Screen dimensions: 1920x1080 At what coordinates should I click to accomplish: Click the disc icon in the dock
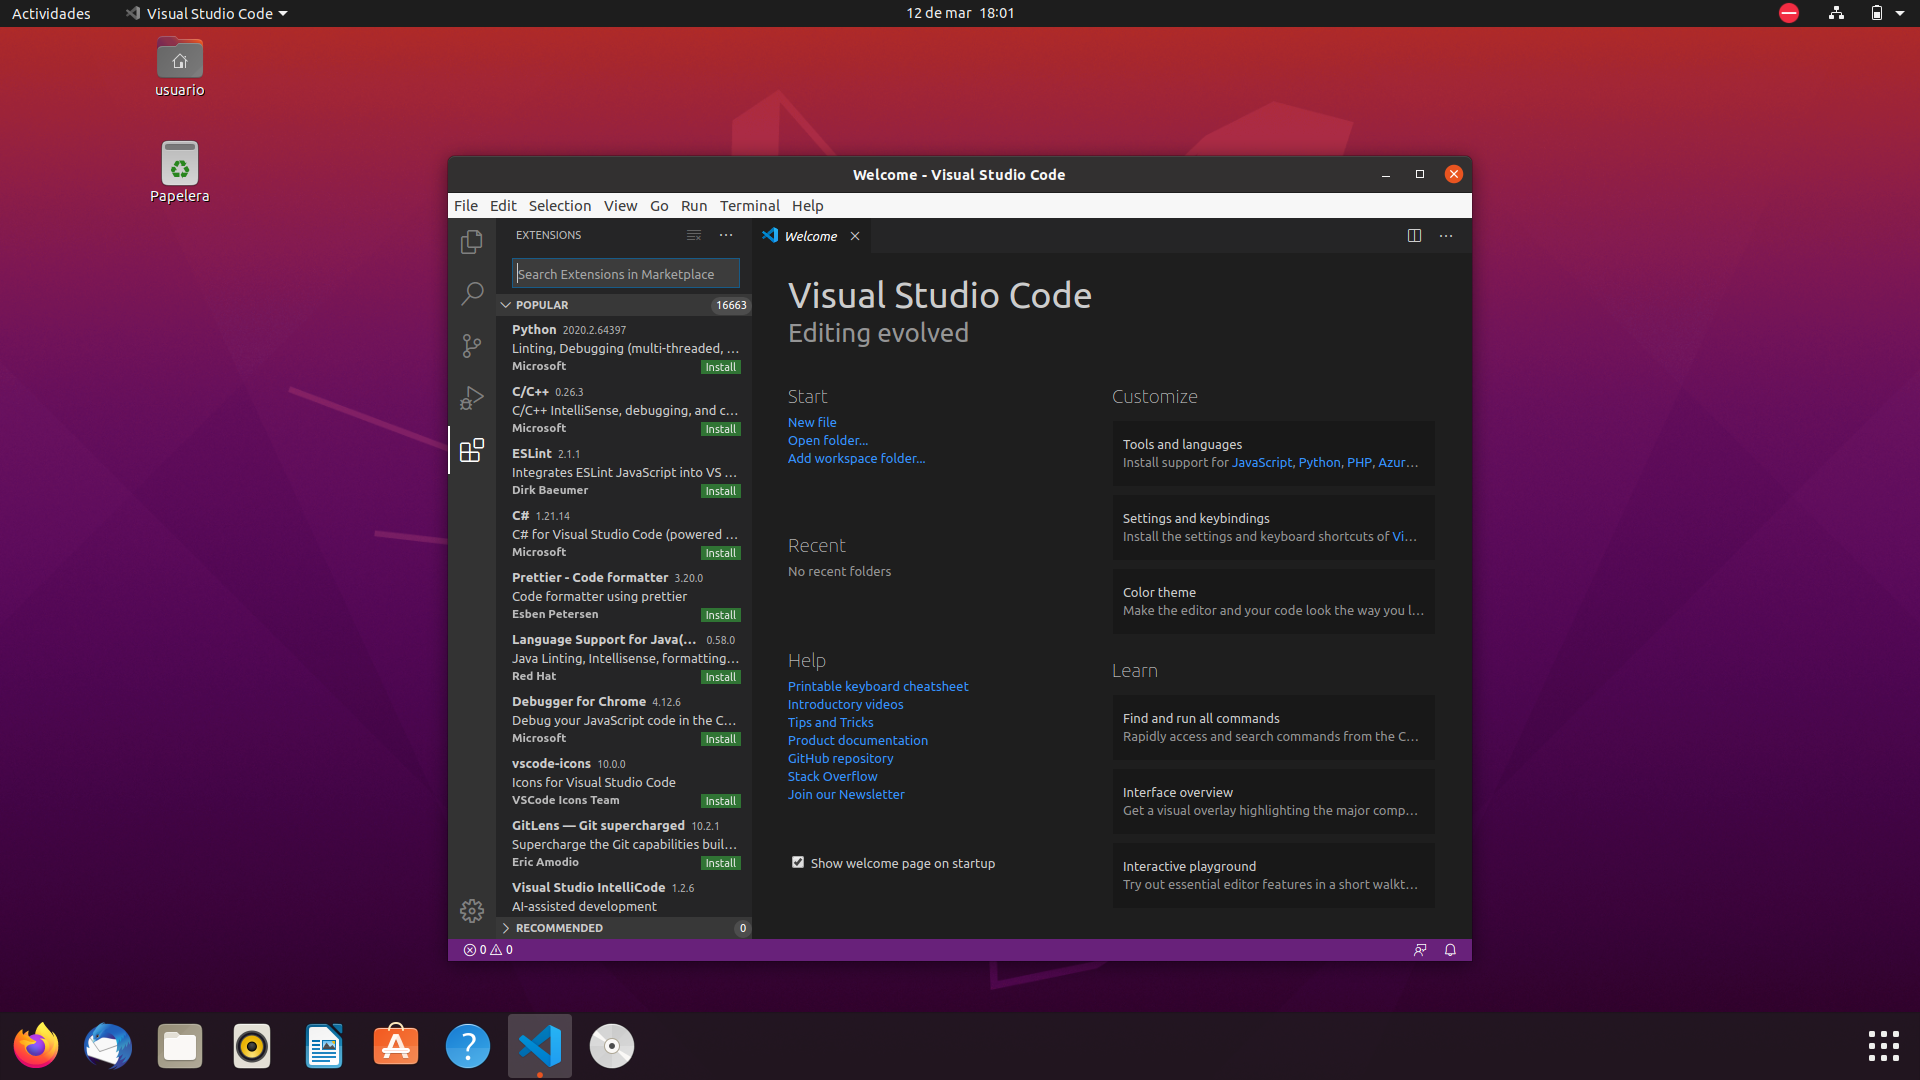(612, 1046)
